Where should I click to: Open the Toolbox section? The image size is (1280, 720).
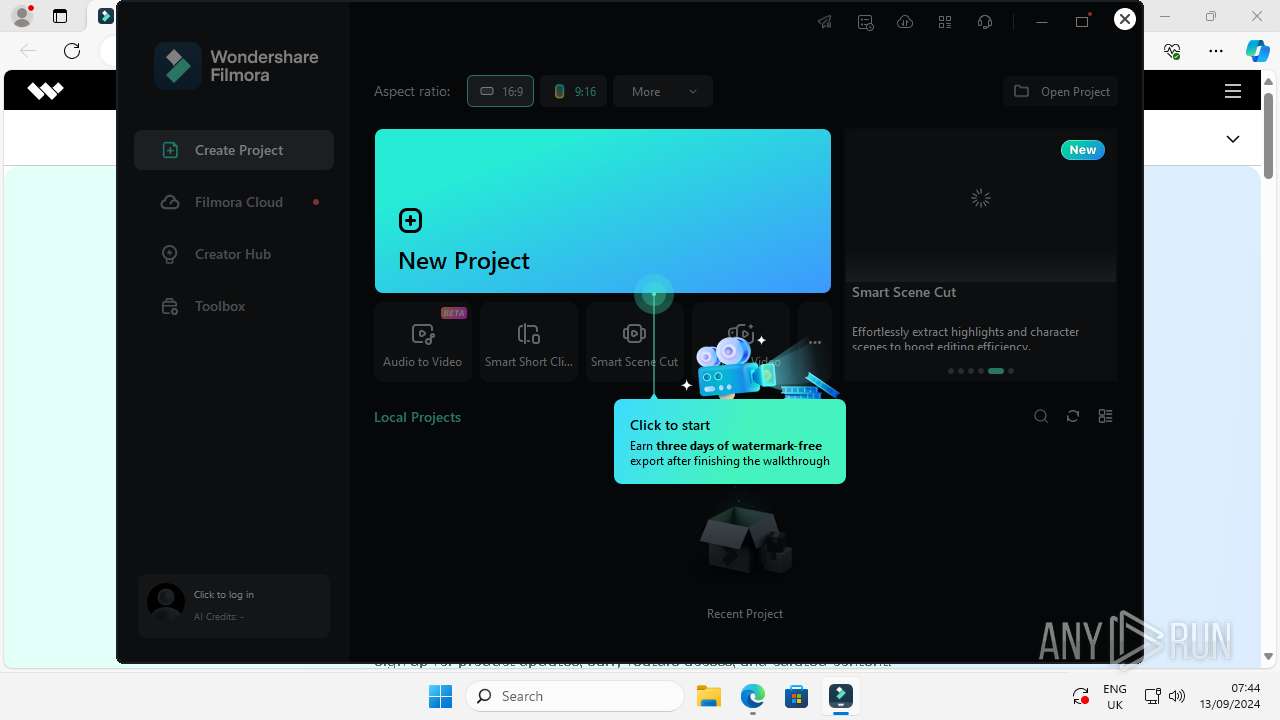tap(234, 306)
